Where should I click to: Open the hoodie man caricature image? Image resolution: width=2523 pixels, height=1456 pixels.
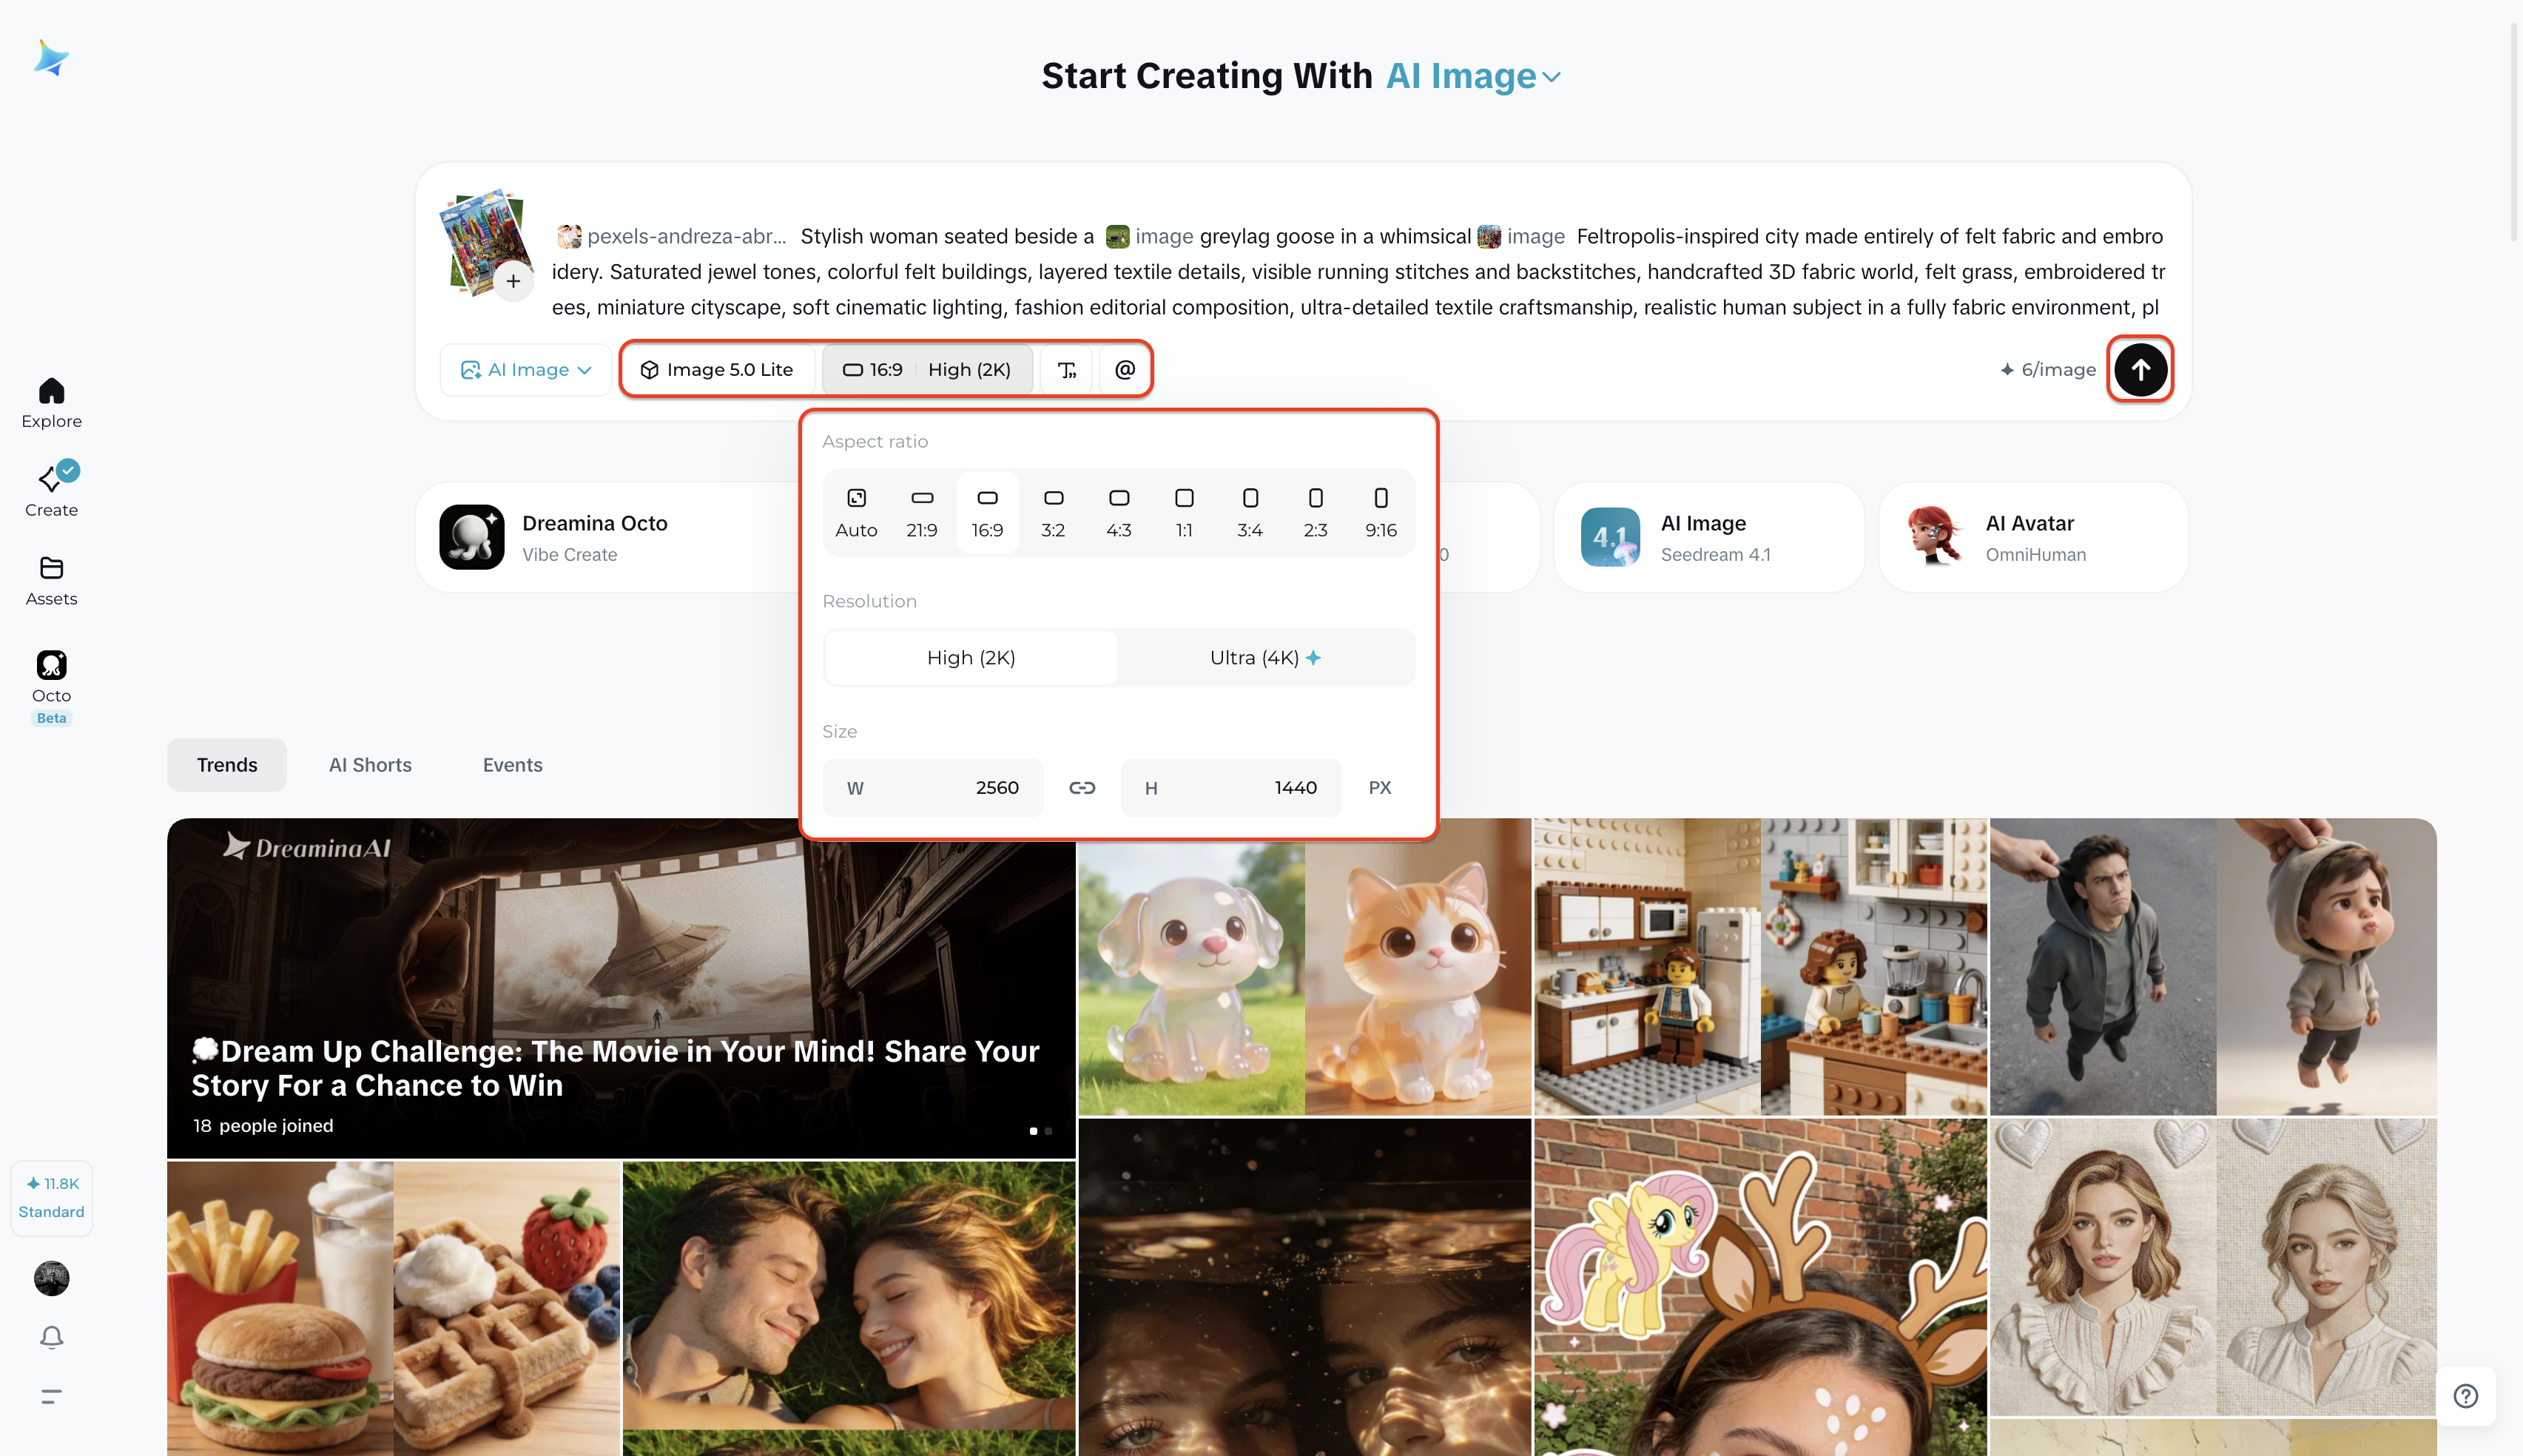[2213, 967]
